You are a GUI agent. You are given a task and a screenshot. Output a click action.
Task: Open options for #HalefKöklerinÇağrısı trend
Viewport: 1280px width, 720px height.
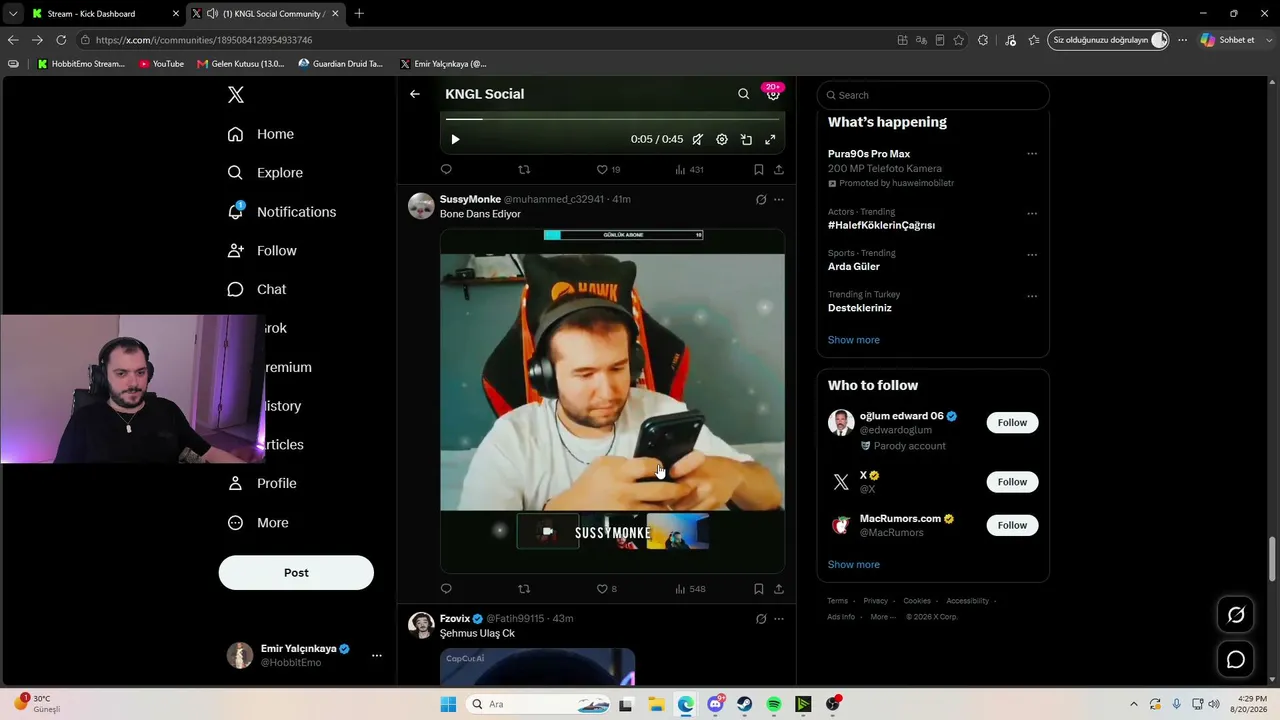[1032, 213]
